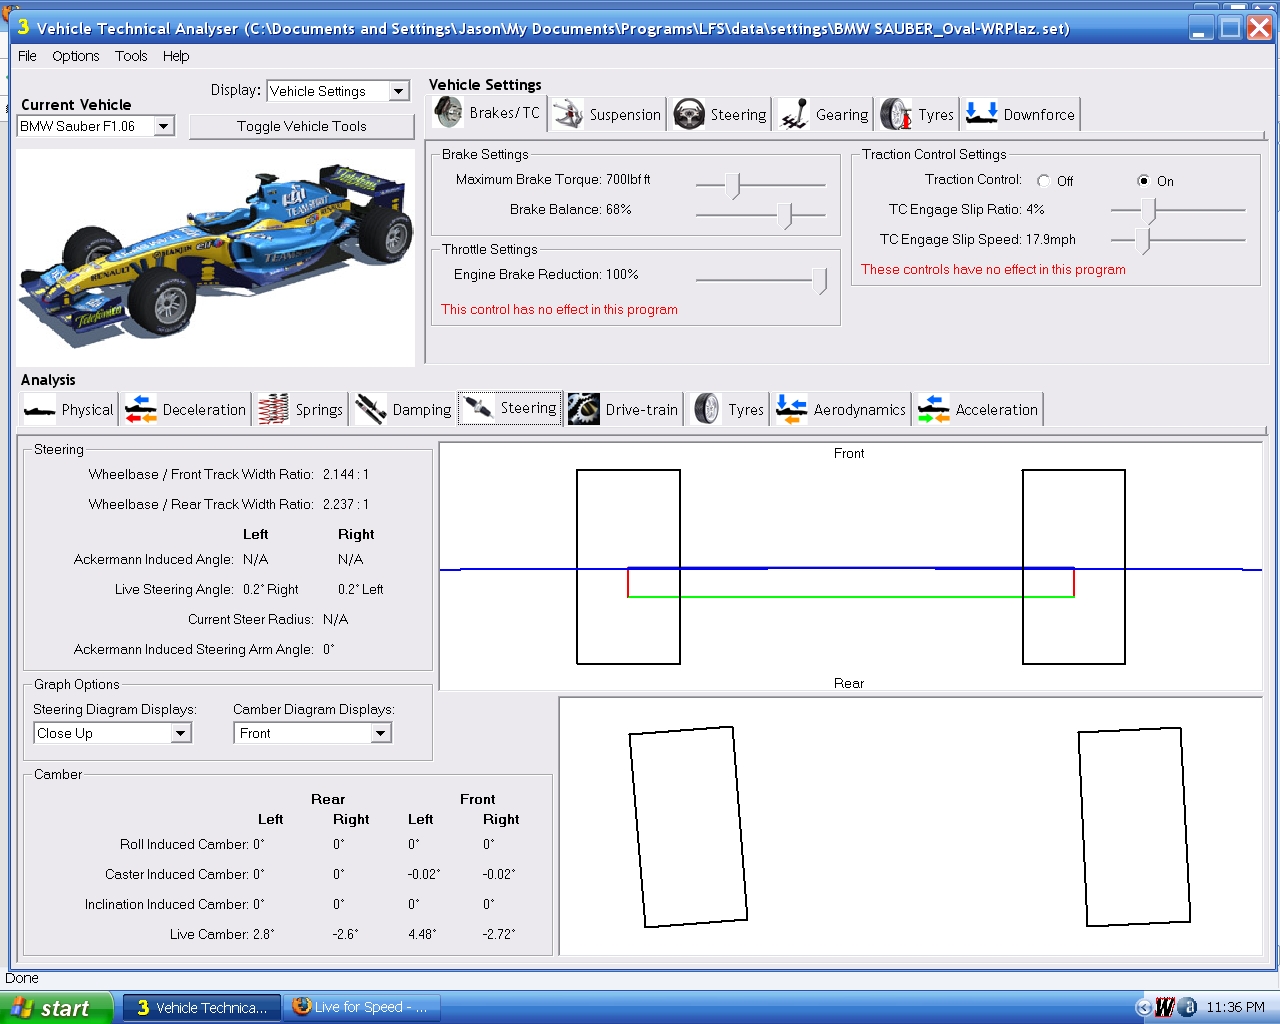Click the Suspension spring icon
The height and width of the screenshot is (1024, 1280).
(x=568, y=114)
